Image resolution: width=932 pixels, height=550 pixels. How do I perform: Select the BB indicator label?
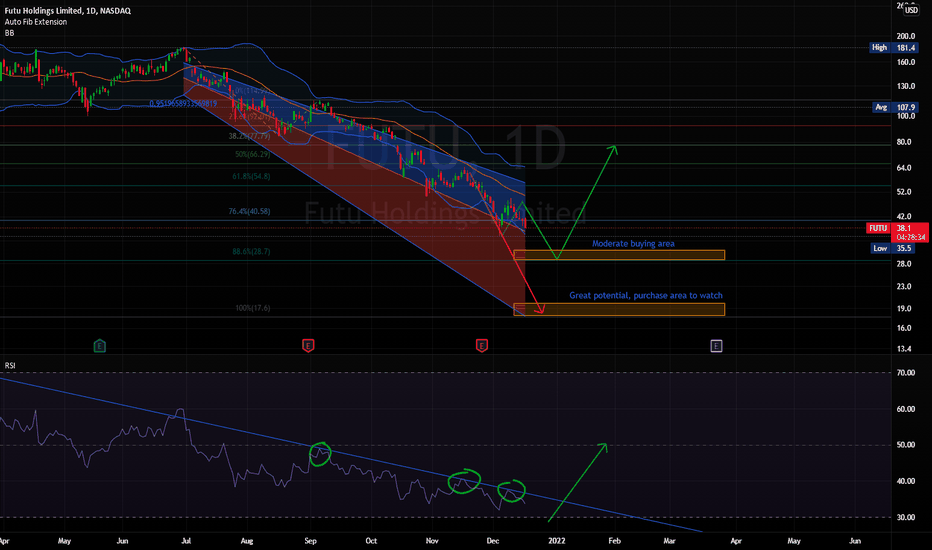pyautogui.click(x=10, y=33)
